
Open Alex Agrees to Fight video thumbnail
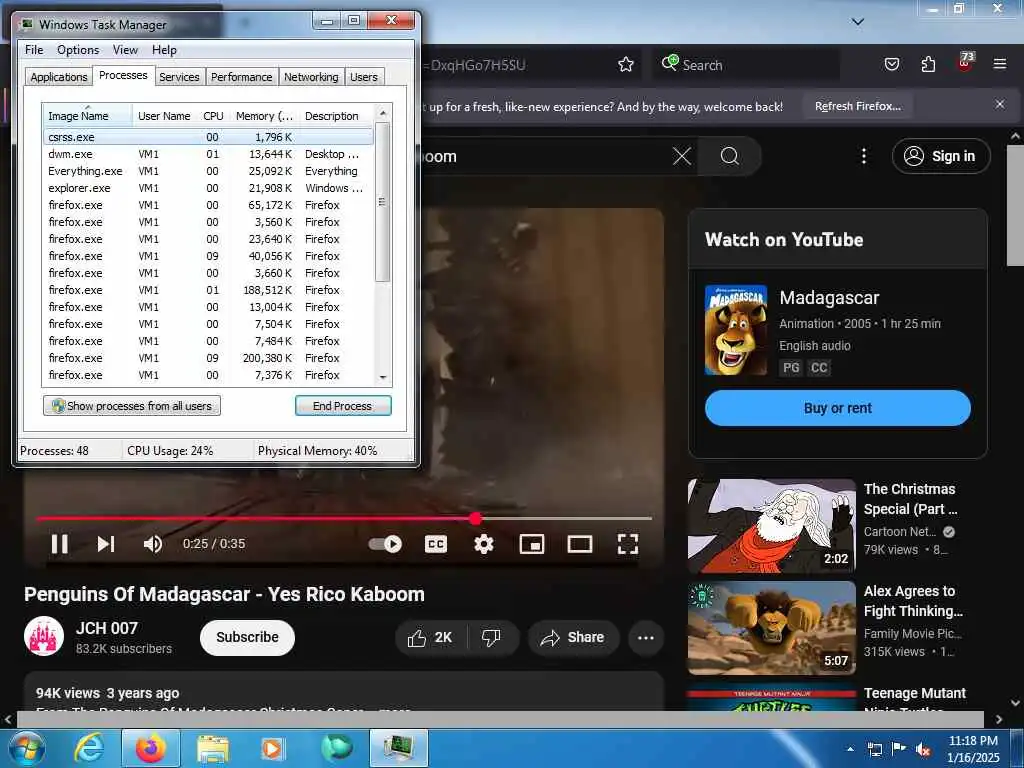coord(771,628)
